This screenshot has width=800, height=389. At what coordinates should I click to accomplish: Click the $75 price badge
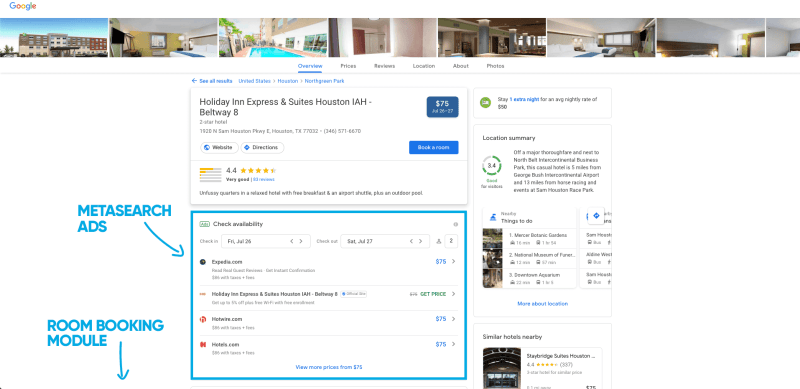coord(442,107)
